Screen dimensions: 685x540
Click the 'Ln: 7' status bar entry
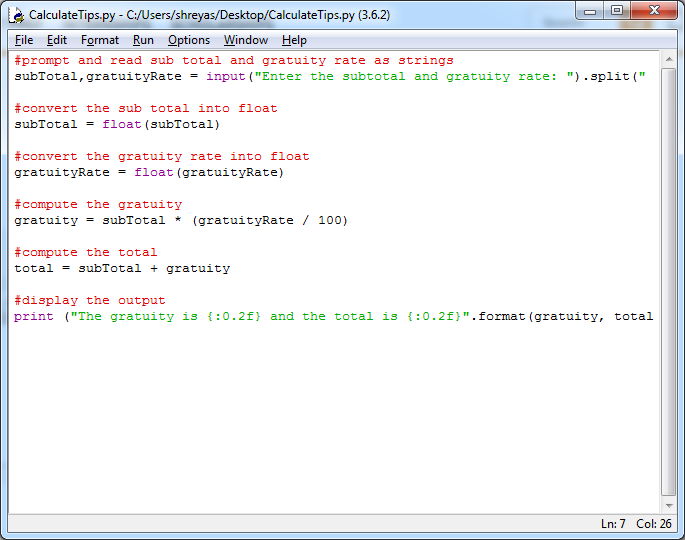point(613,523)
